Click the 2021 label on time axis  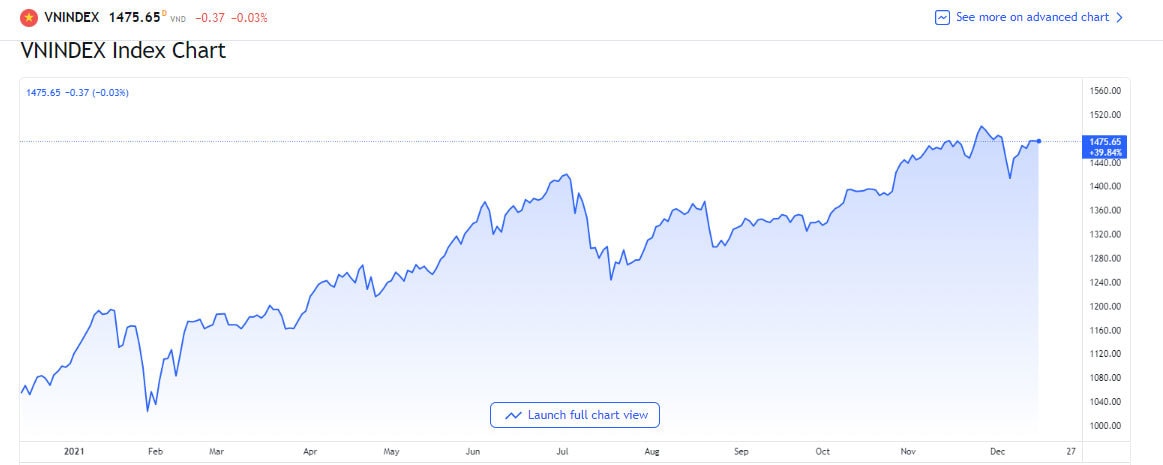(74, 452)
